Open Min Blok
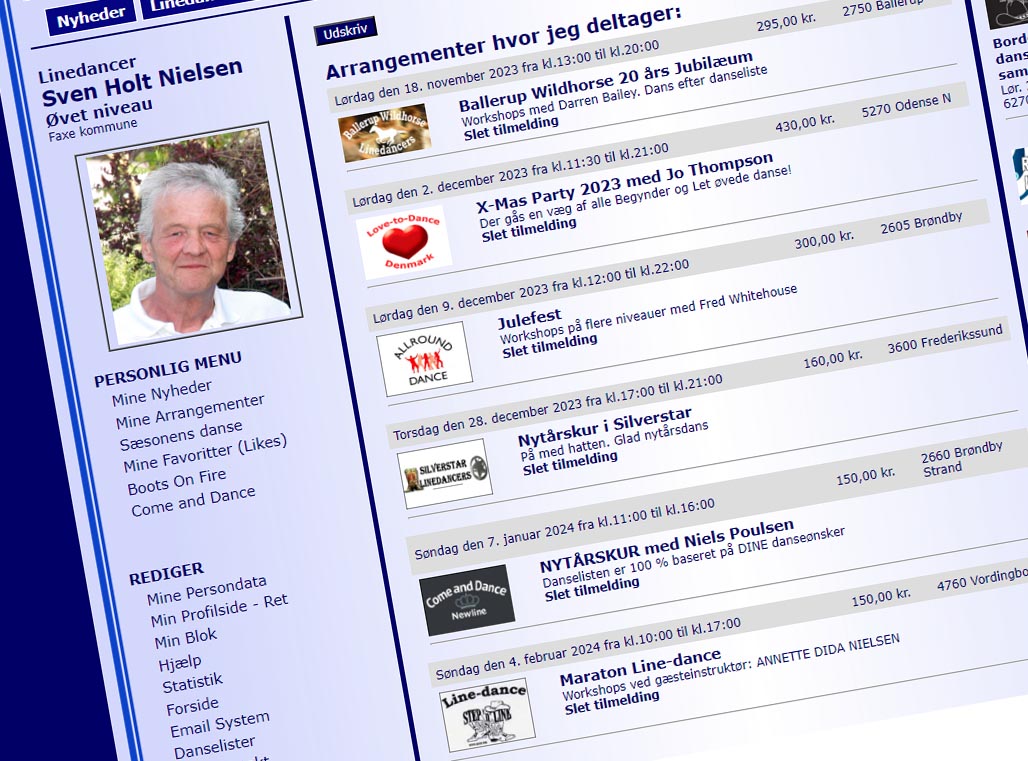Screen dimensions: 1028x761 point(186,638)
